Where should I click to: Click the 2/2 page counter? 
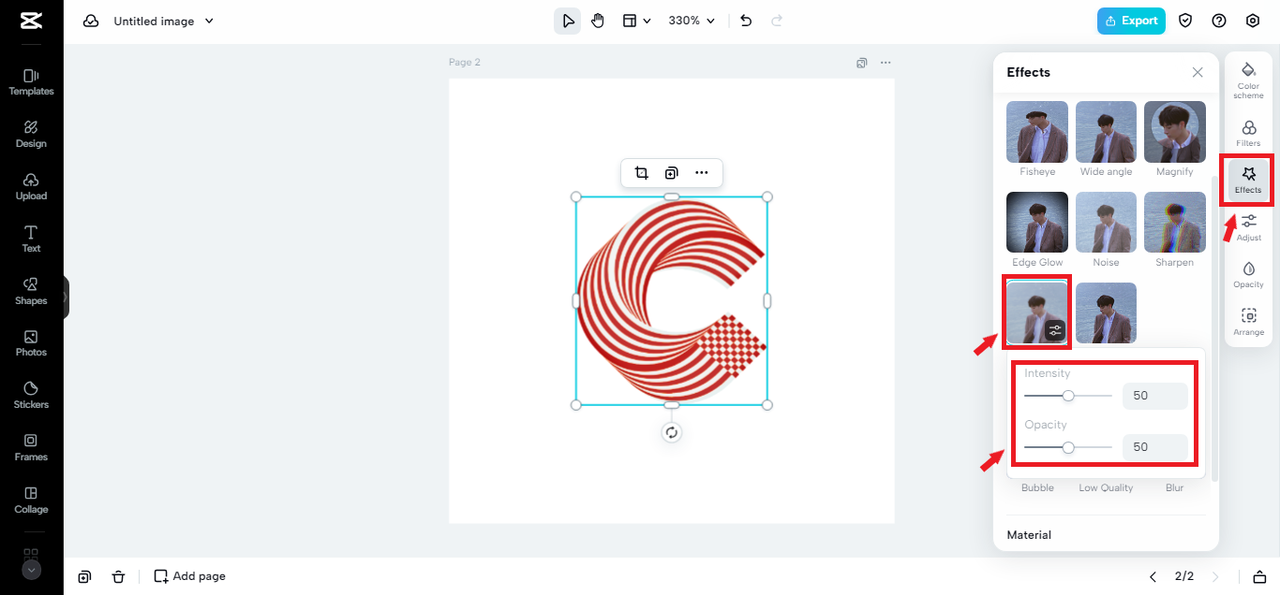pos(1184,576)
